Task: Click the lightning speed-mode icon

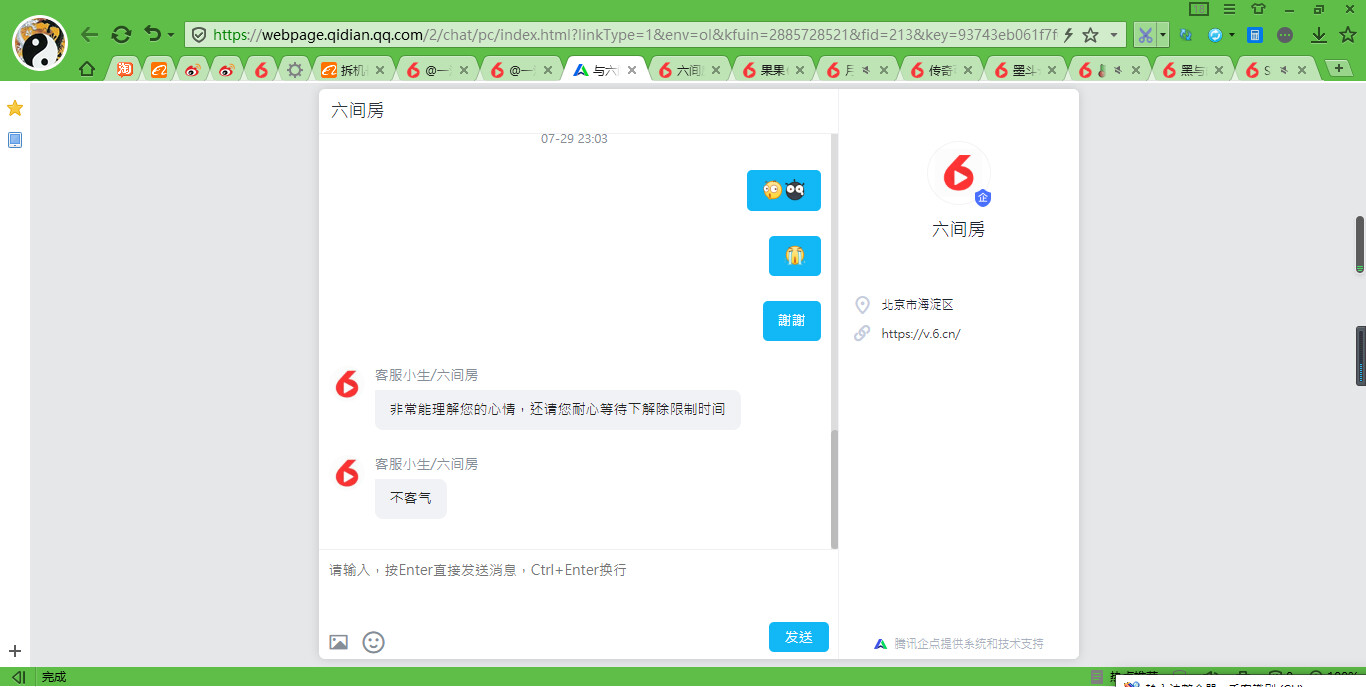Action: click(1068, 35)
